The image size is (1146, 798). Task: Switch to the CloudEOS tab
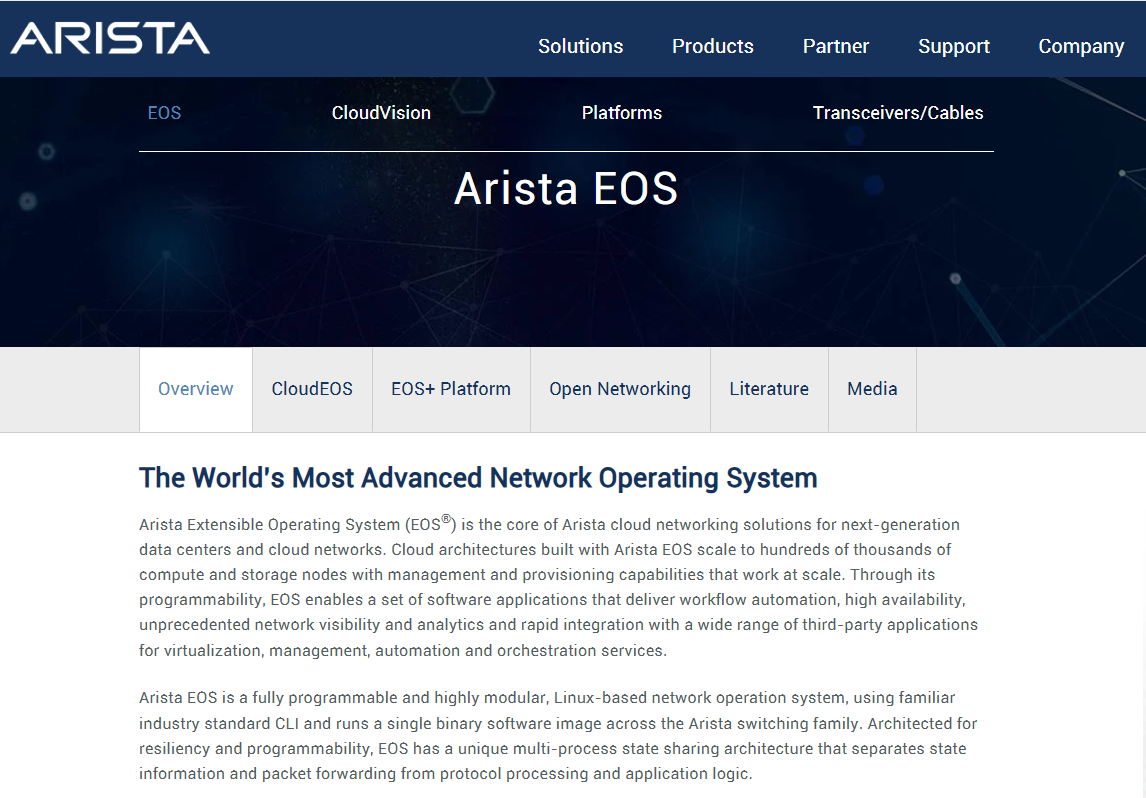[312, 389]
